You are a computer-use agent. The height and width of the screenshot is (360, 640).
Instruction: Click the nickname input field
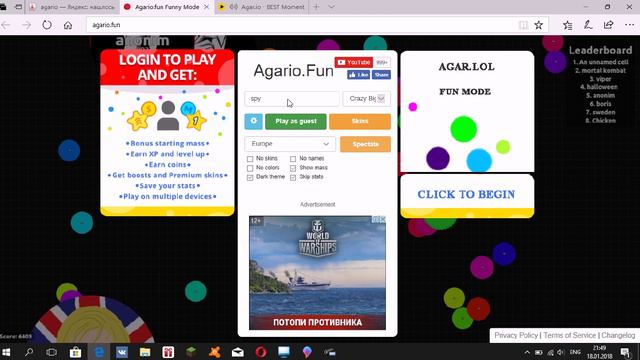[292, 98]
